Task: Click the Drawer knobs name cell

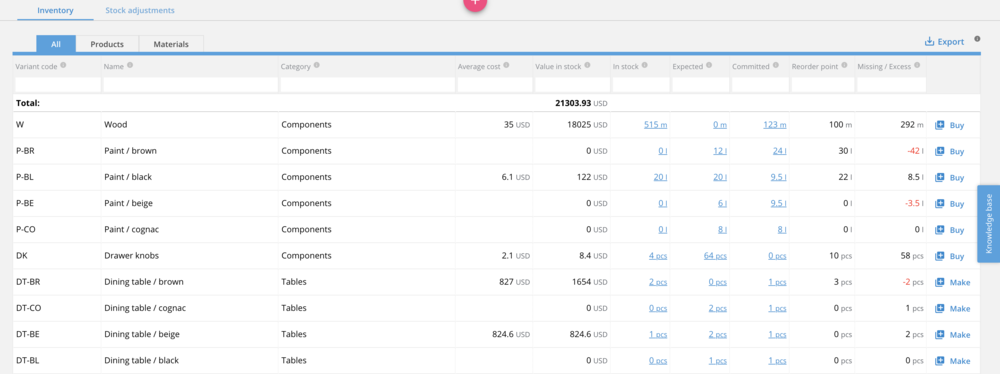Action: pyautogui.click(x=131, y=256)
